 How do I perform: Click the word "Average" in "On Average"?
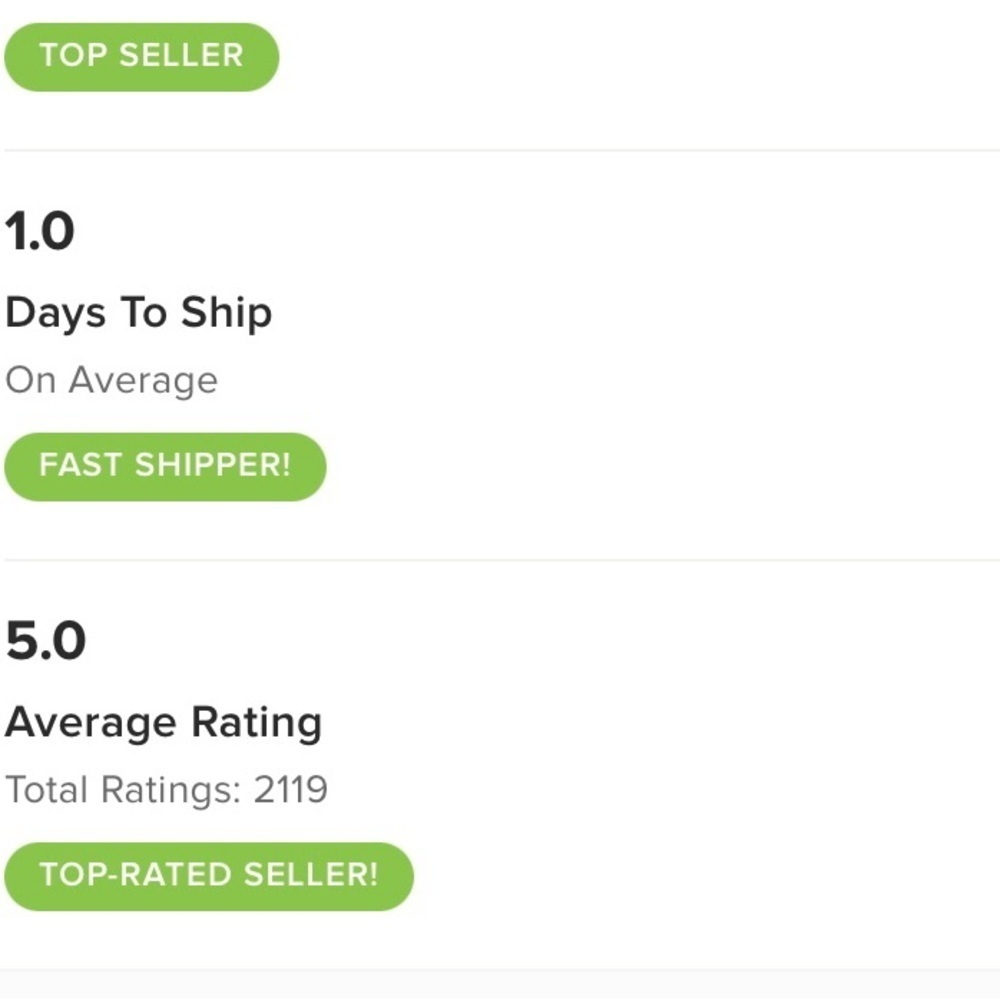(143, 381)
